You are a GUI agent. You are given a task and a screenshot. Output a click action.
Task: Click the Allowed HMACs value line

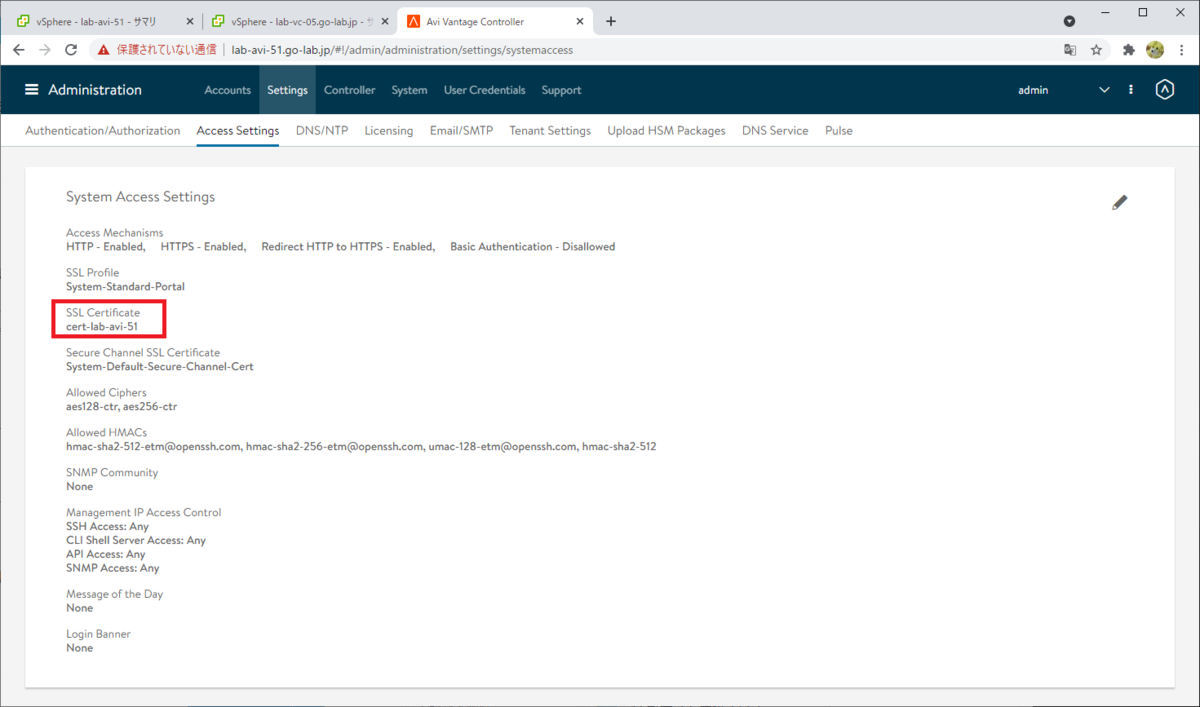(361, 447)
